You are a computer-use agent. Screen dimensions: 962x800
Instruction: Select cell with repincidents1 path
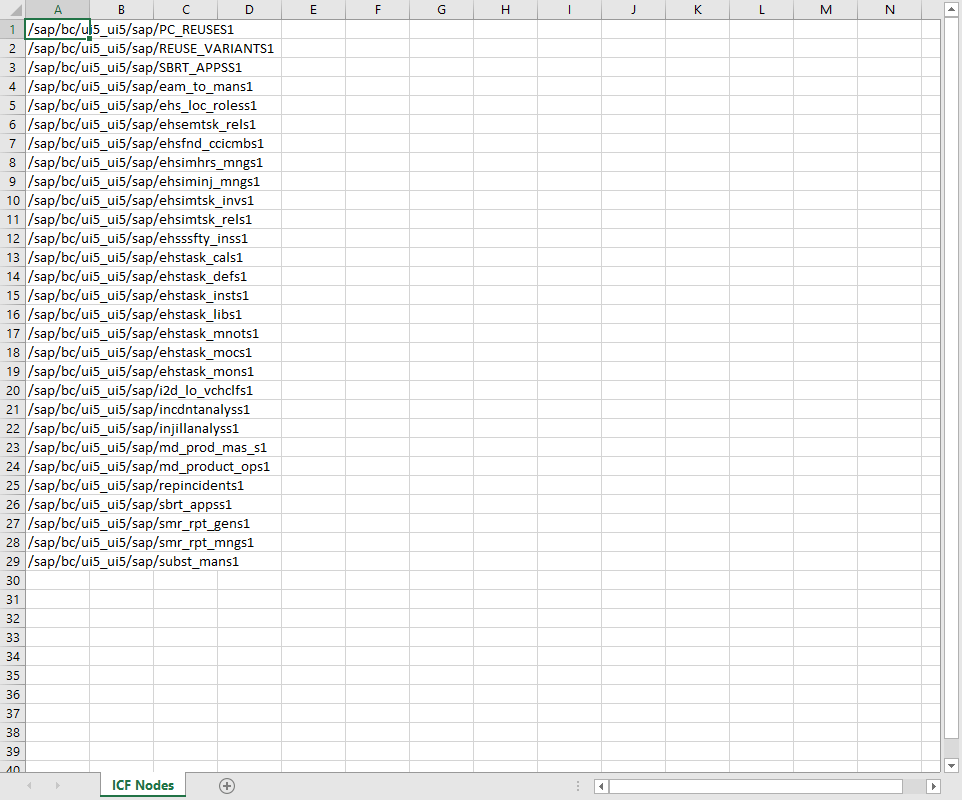tap(58, 486)
